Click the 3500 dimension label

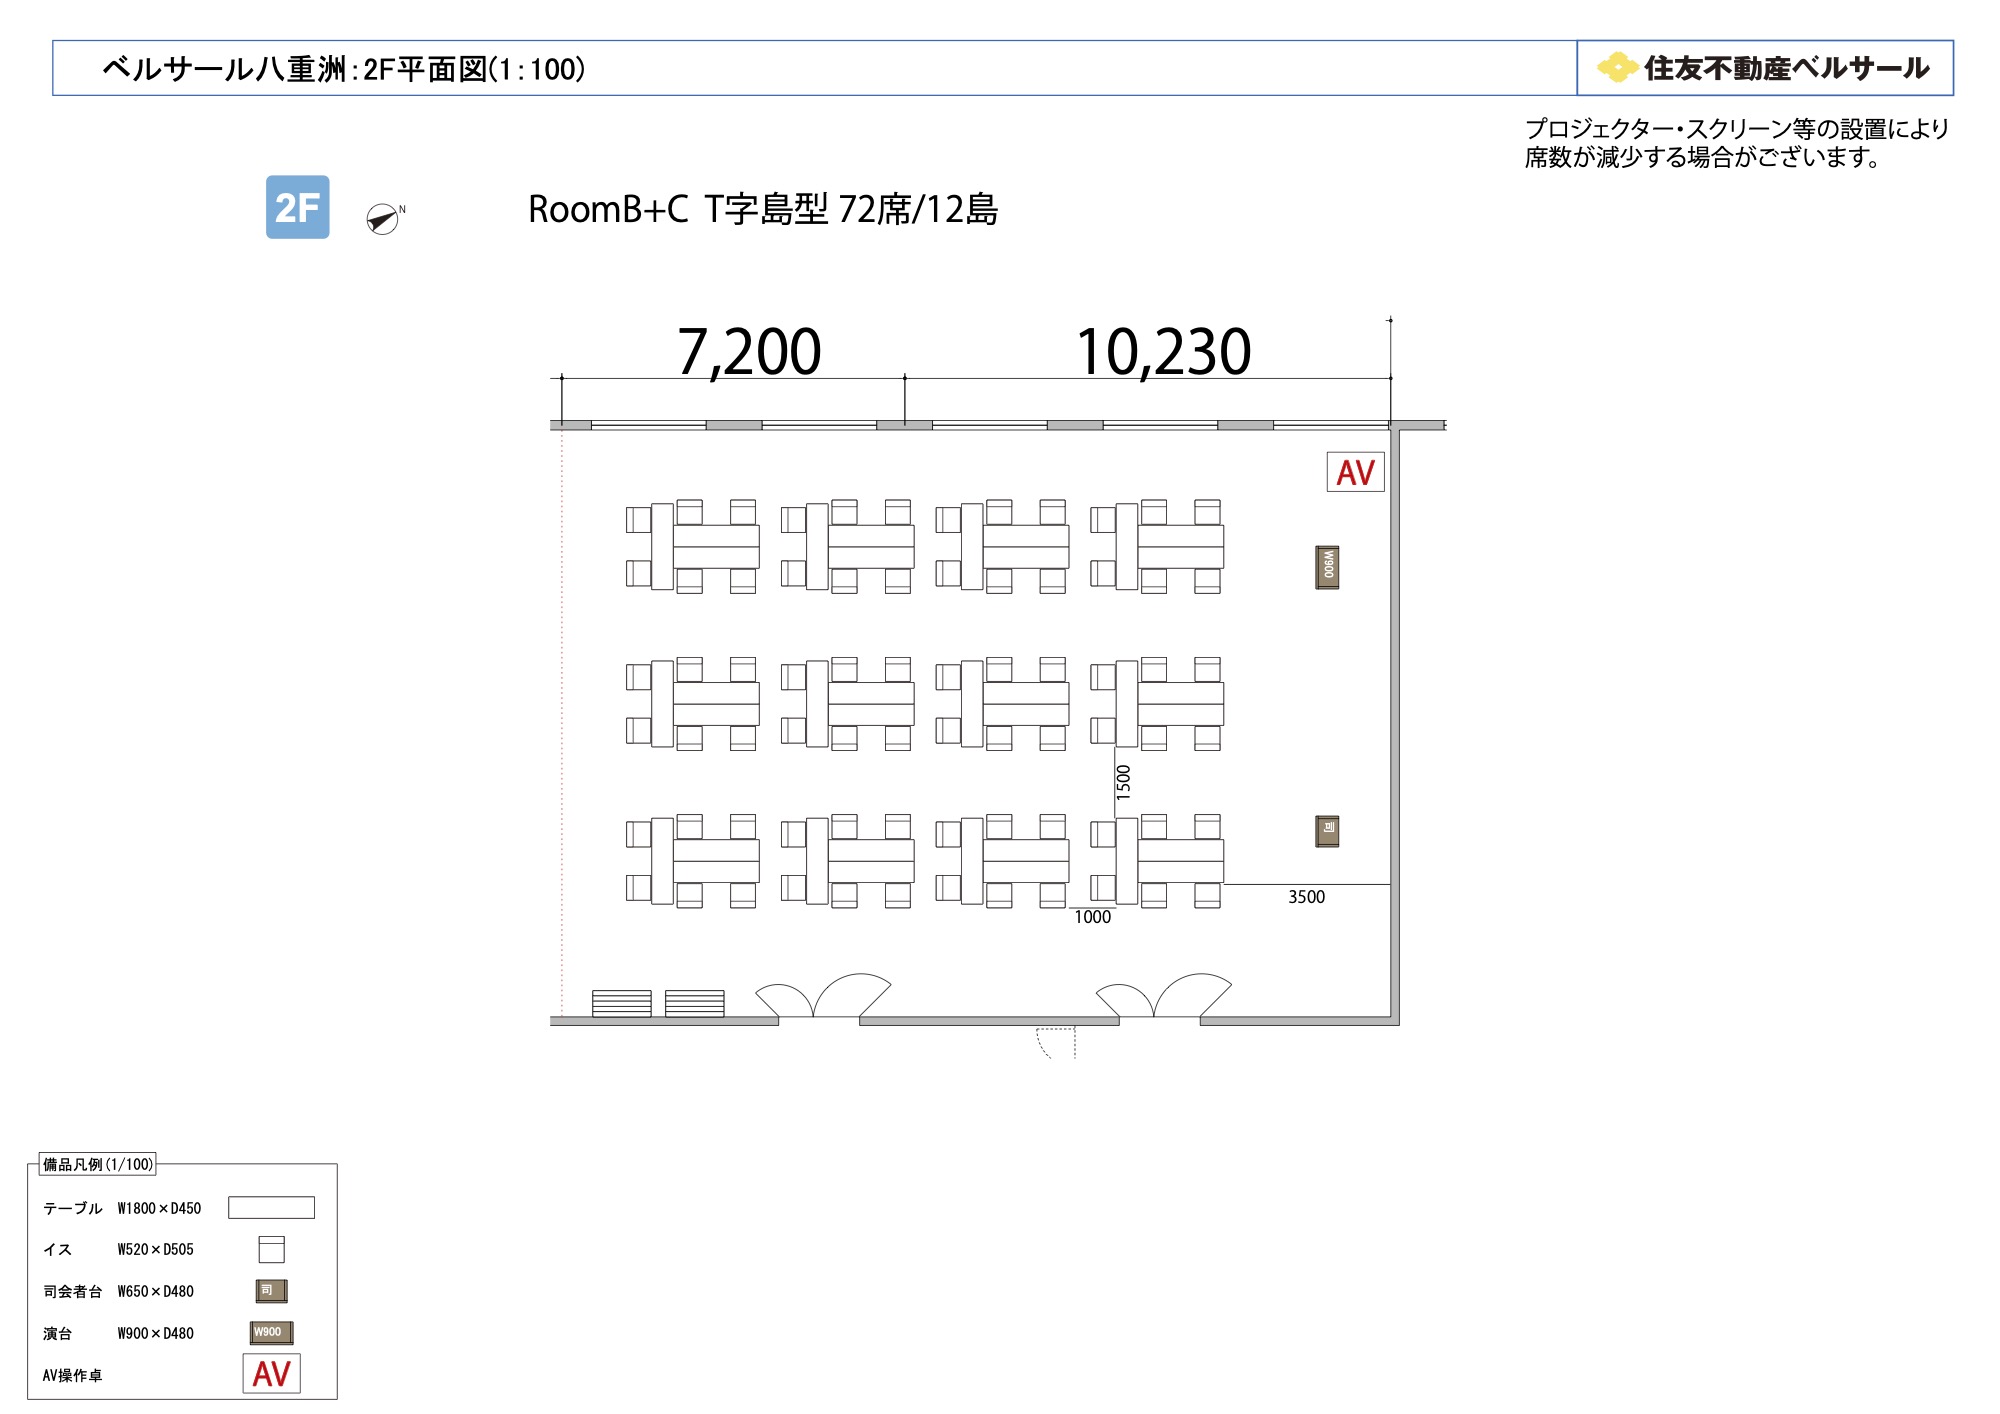(x=1306, y=897)
